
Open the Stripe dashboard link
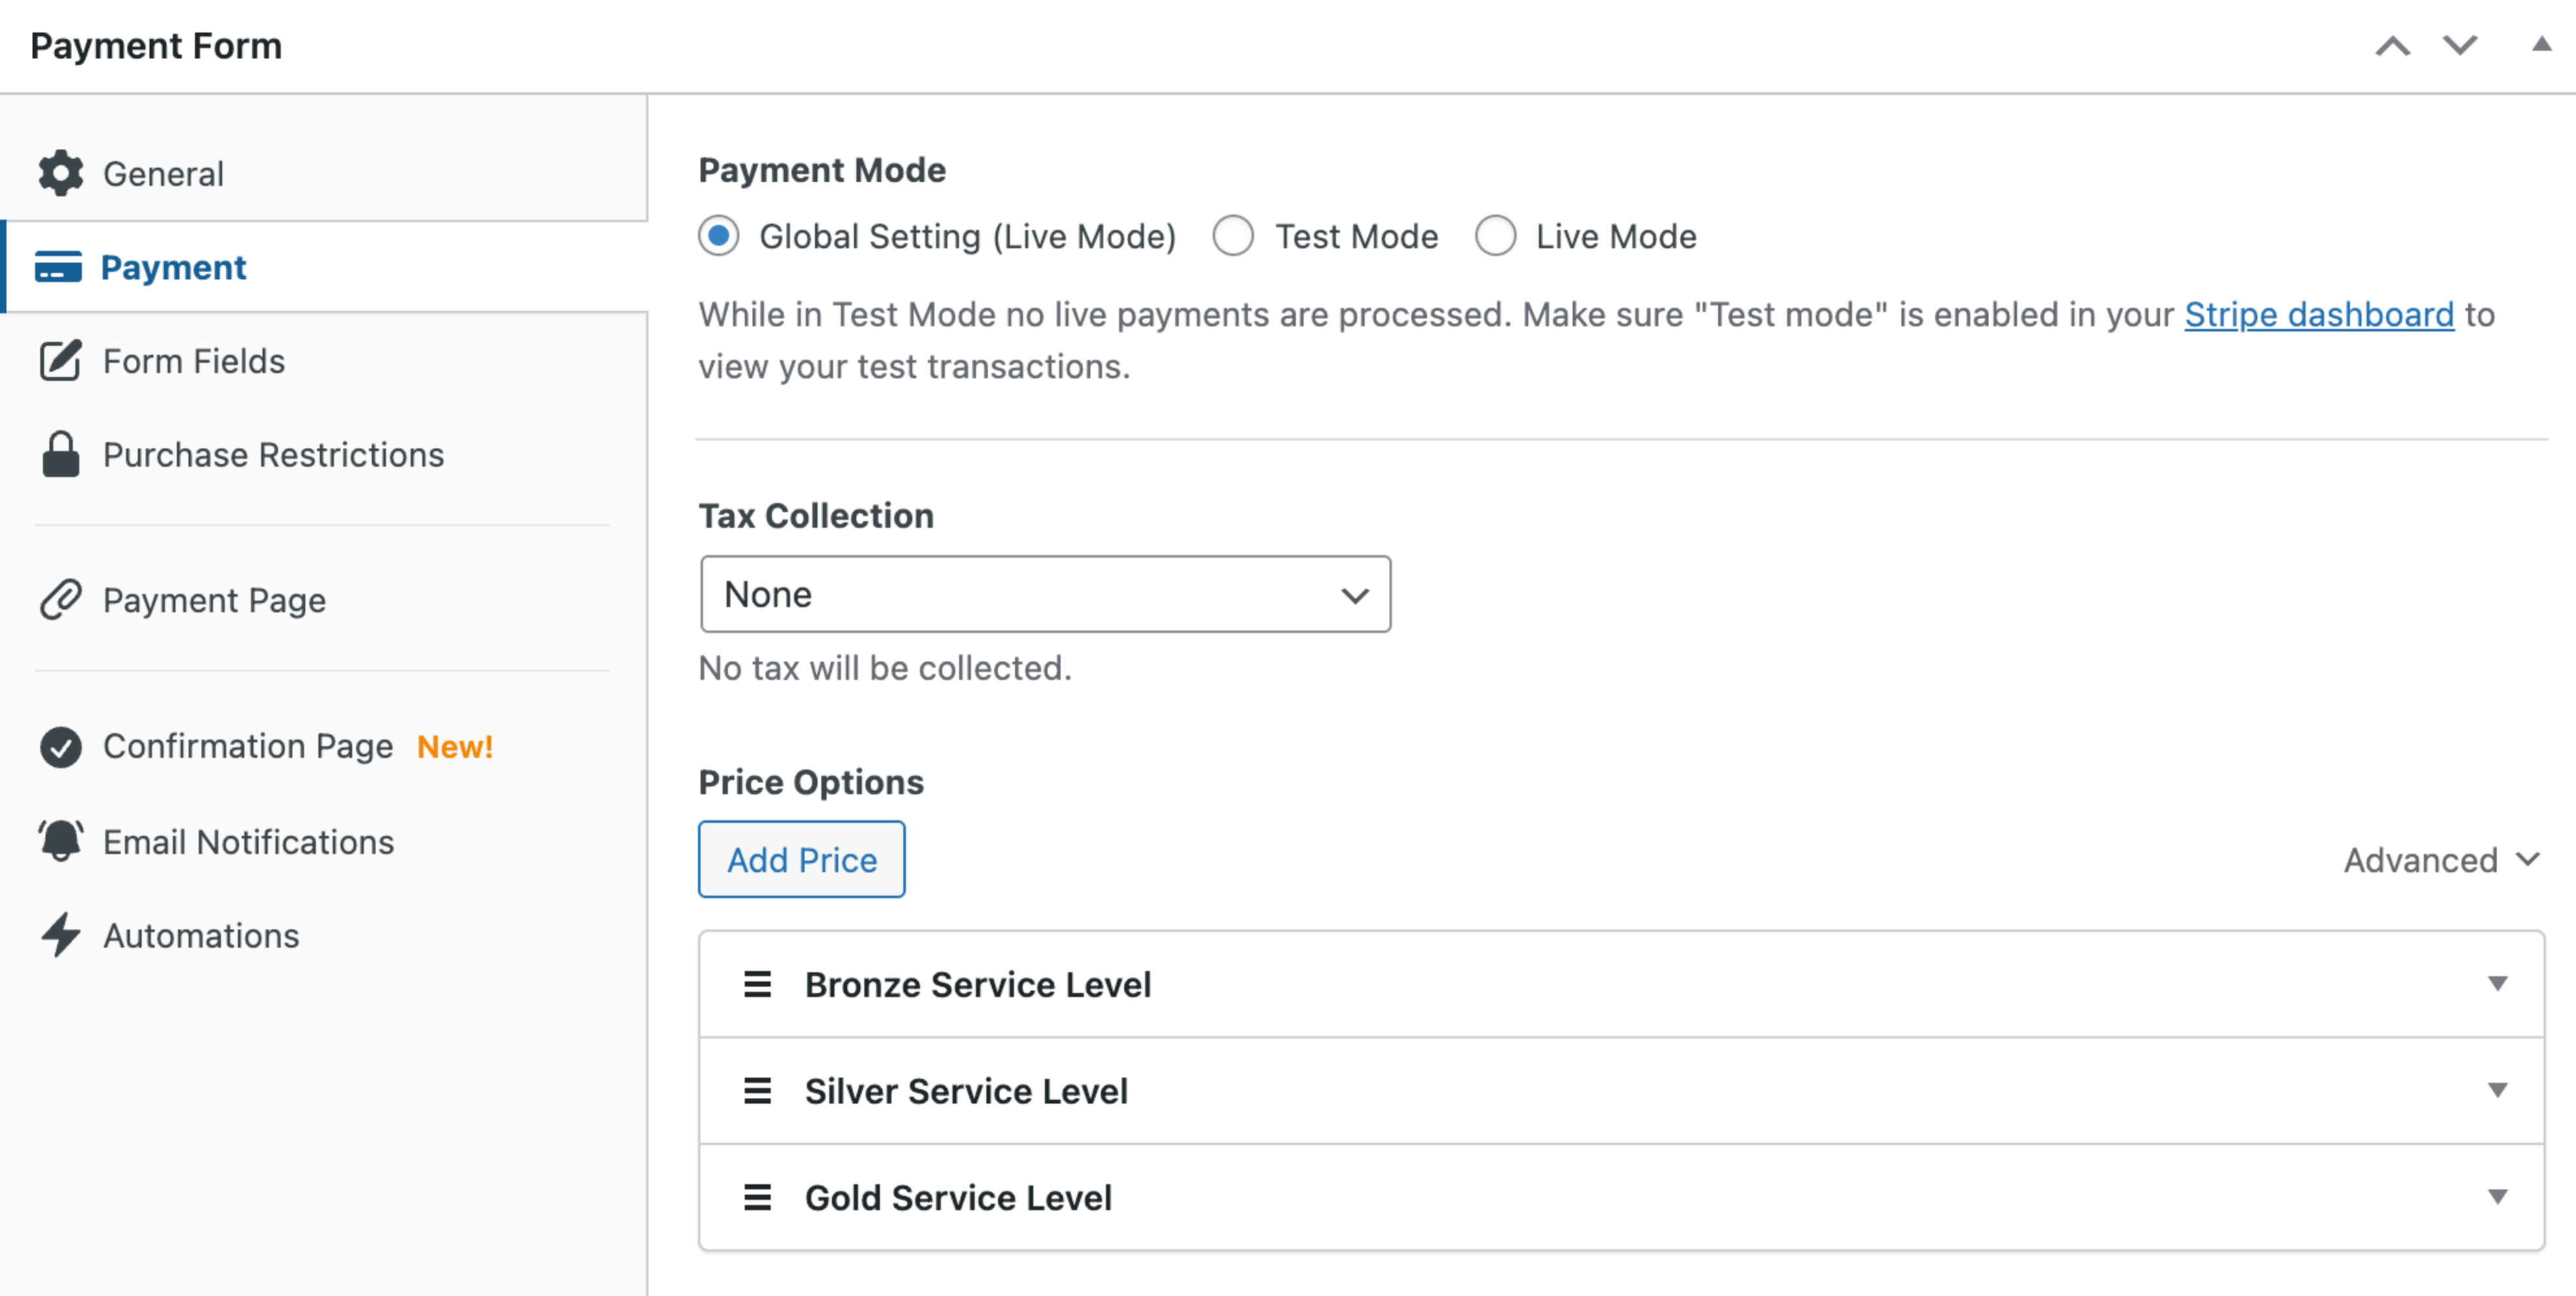point(2318,315)
